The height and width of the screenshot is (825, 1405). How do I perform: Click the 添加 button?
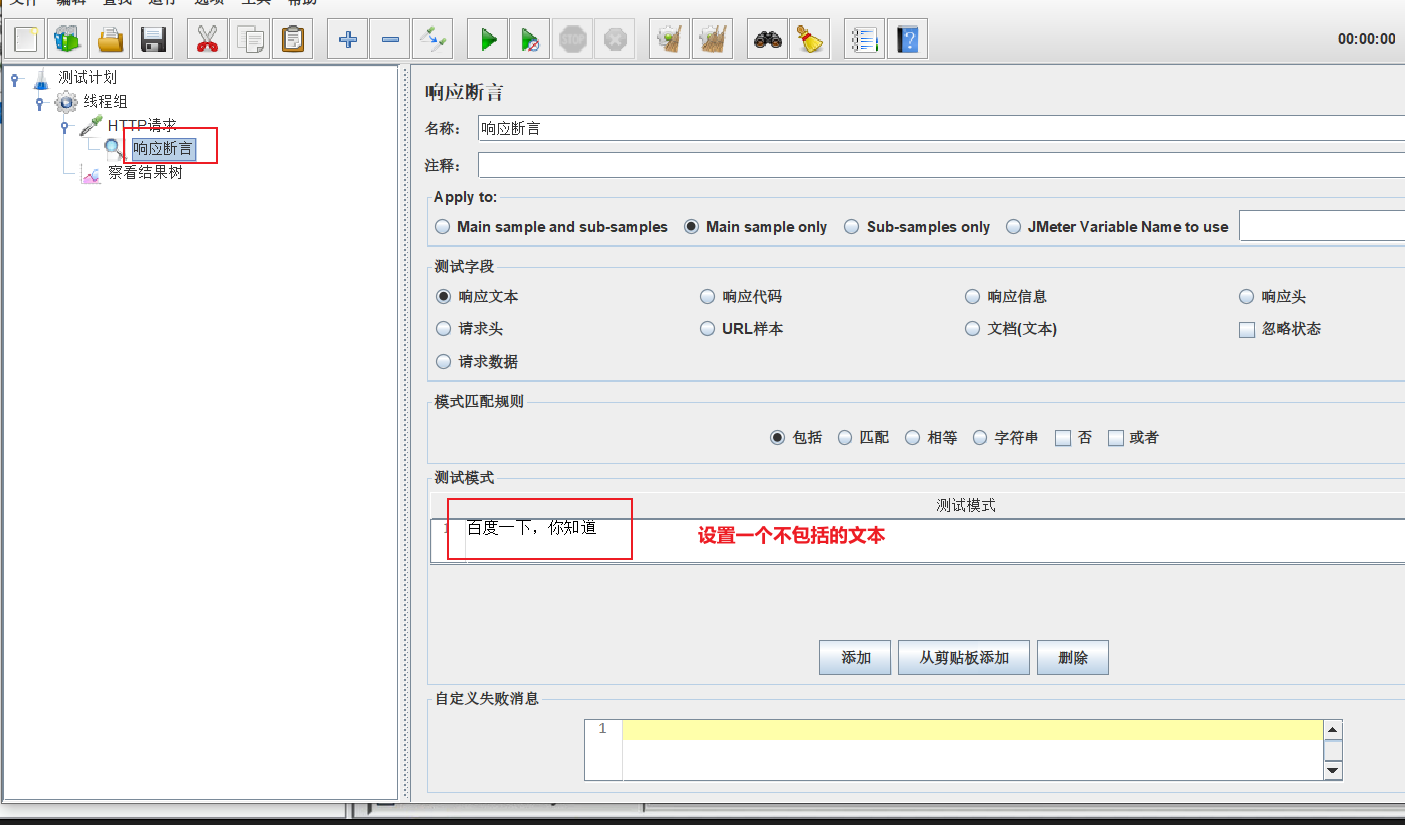[855, 658]
